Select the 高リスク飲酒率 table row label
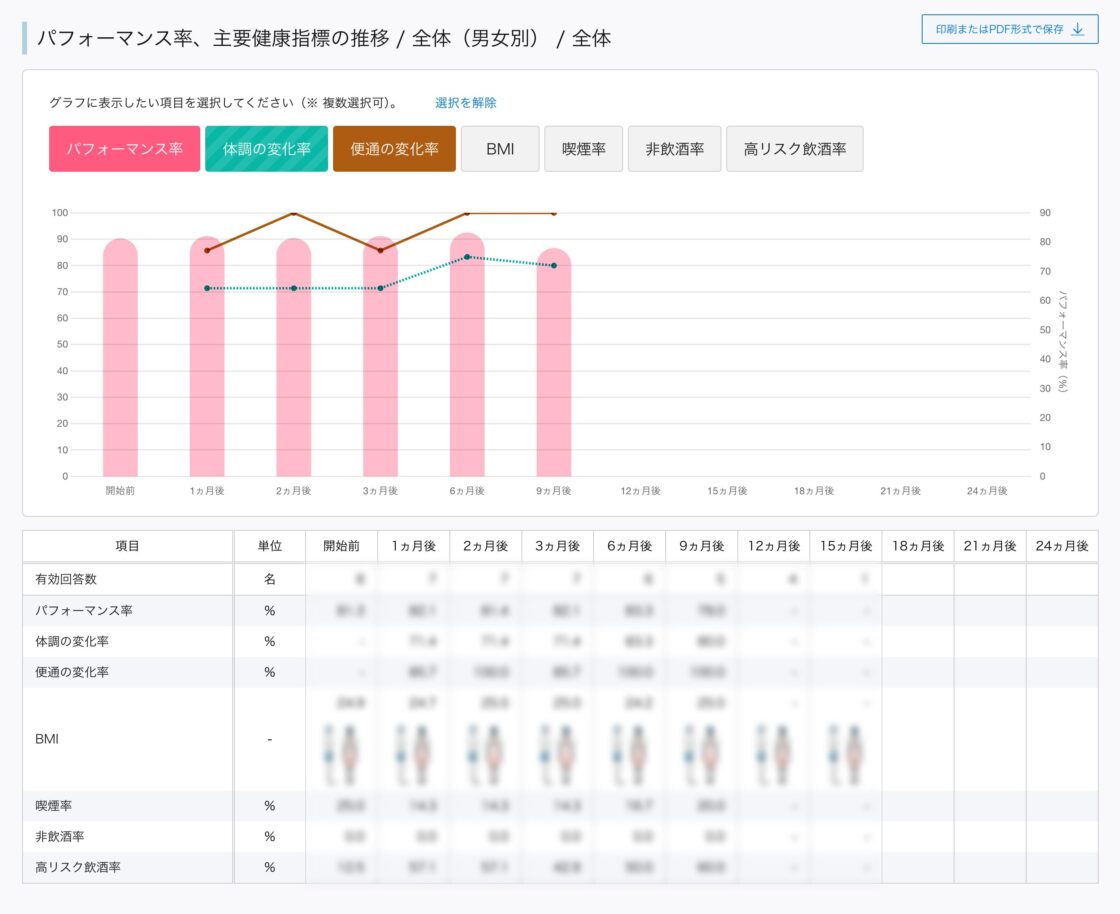This screenshot has width=1120, height=914. 78,867
